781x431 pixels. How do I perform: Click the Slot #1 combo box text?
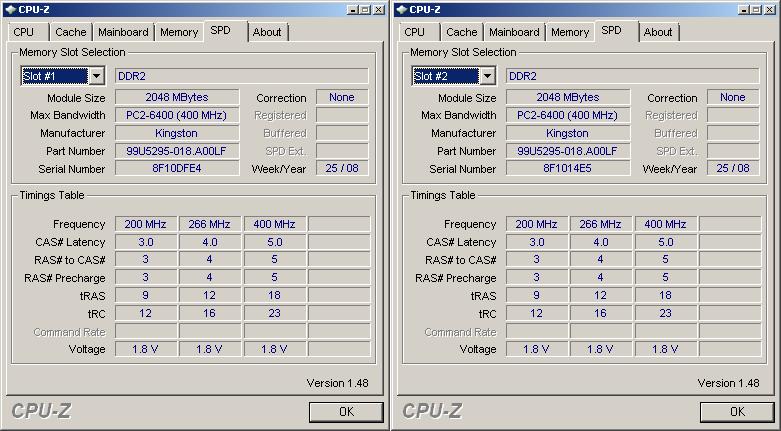(x=55, y=76)
